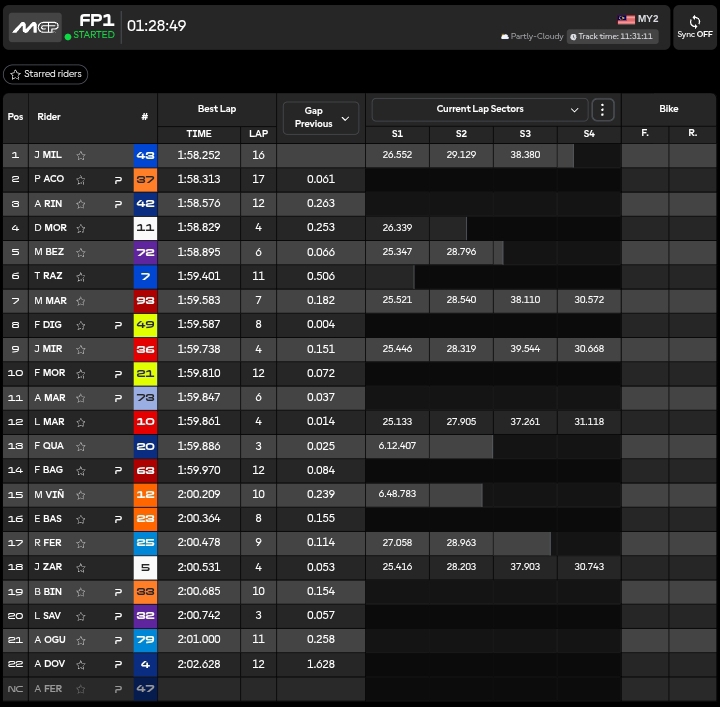Toggle favorite star for J ZAR
The height and width of the screenshot is (707, 720).
81,568
